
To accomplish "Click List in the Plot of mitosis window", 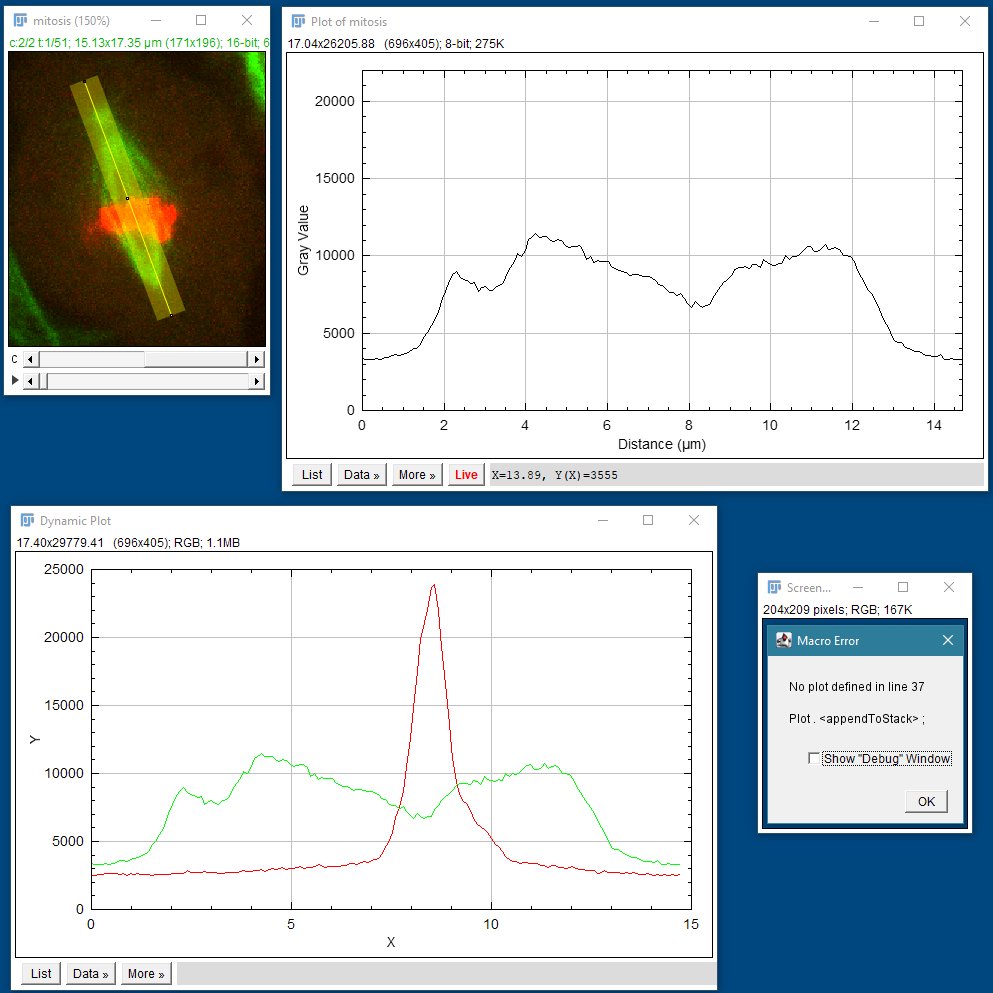I will coord(310,474).
